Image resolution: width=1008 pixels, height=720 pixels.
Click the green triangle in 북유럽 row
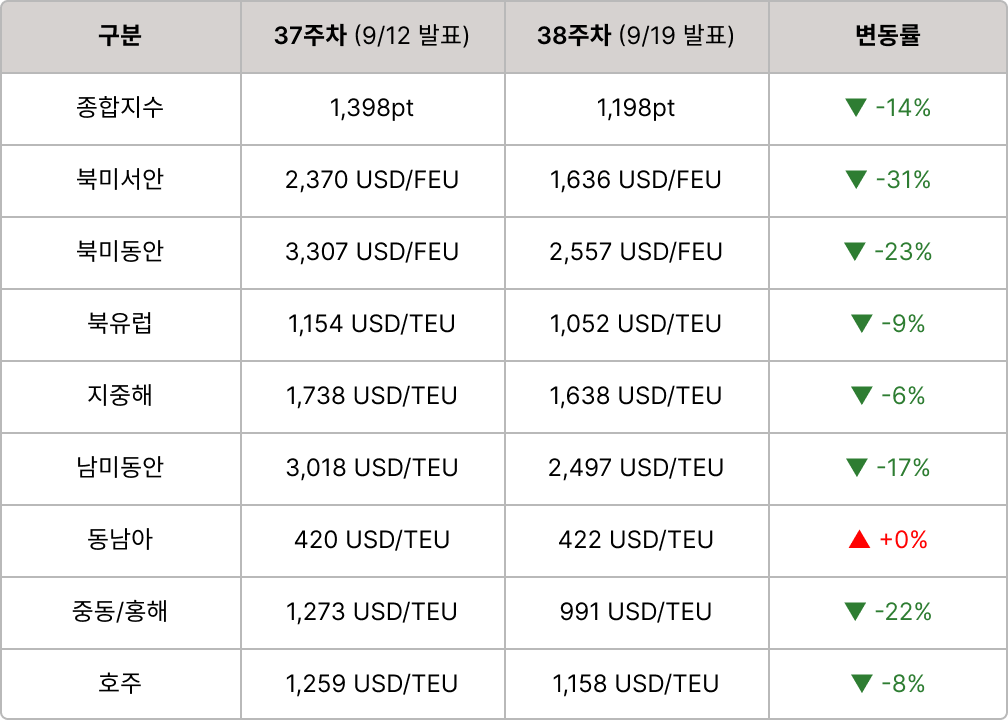click(861, 324)
